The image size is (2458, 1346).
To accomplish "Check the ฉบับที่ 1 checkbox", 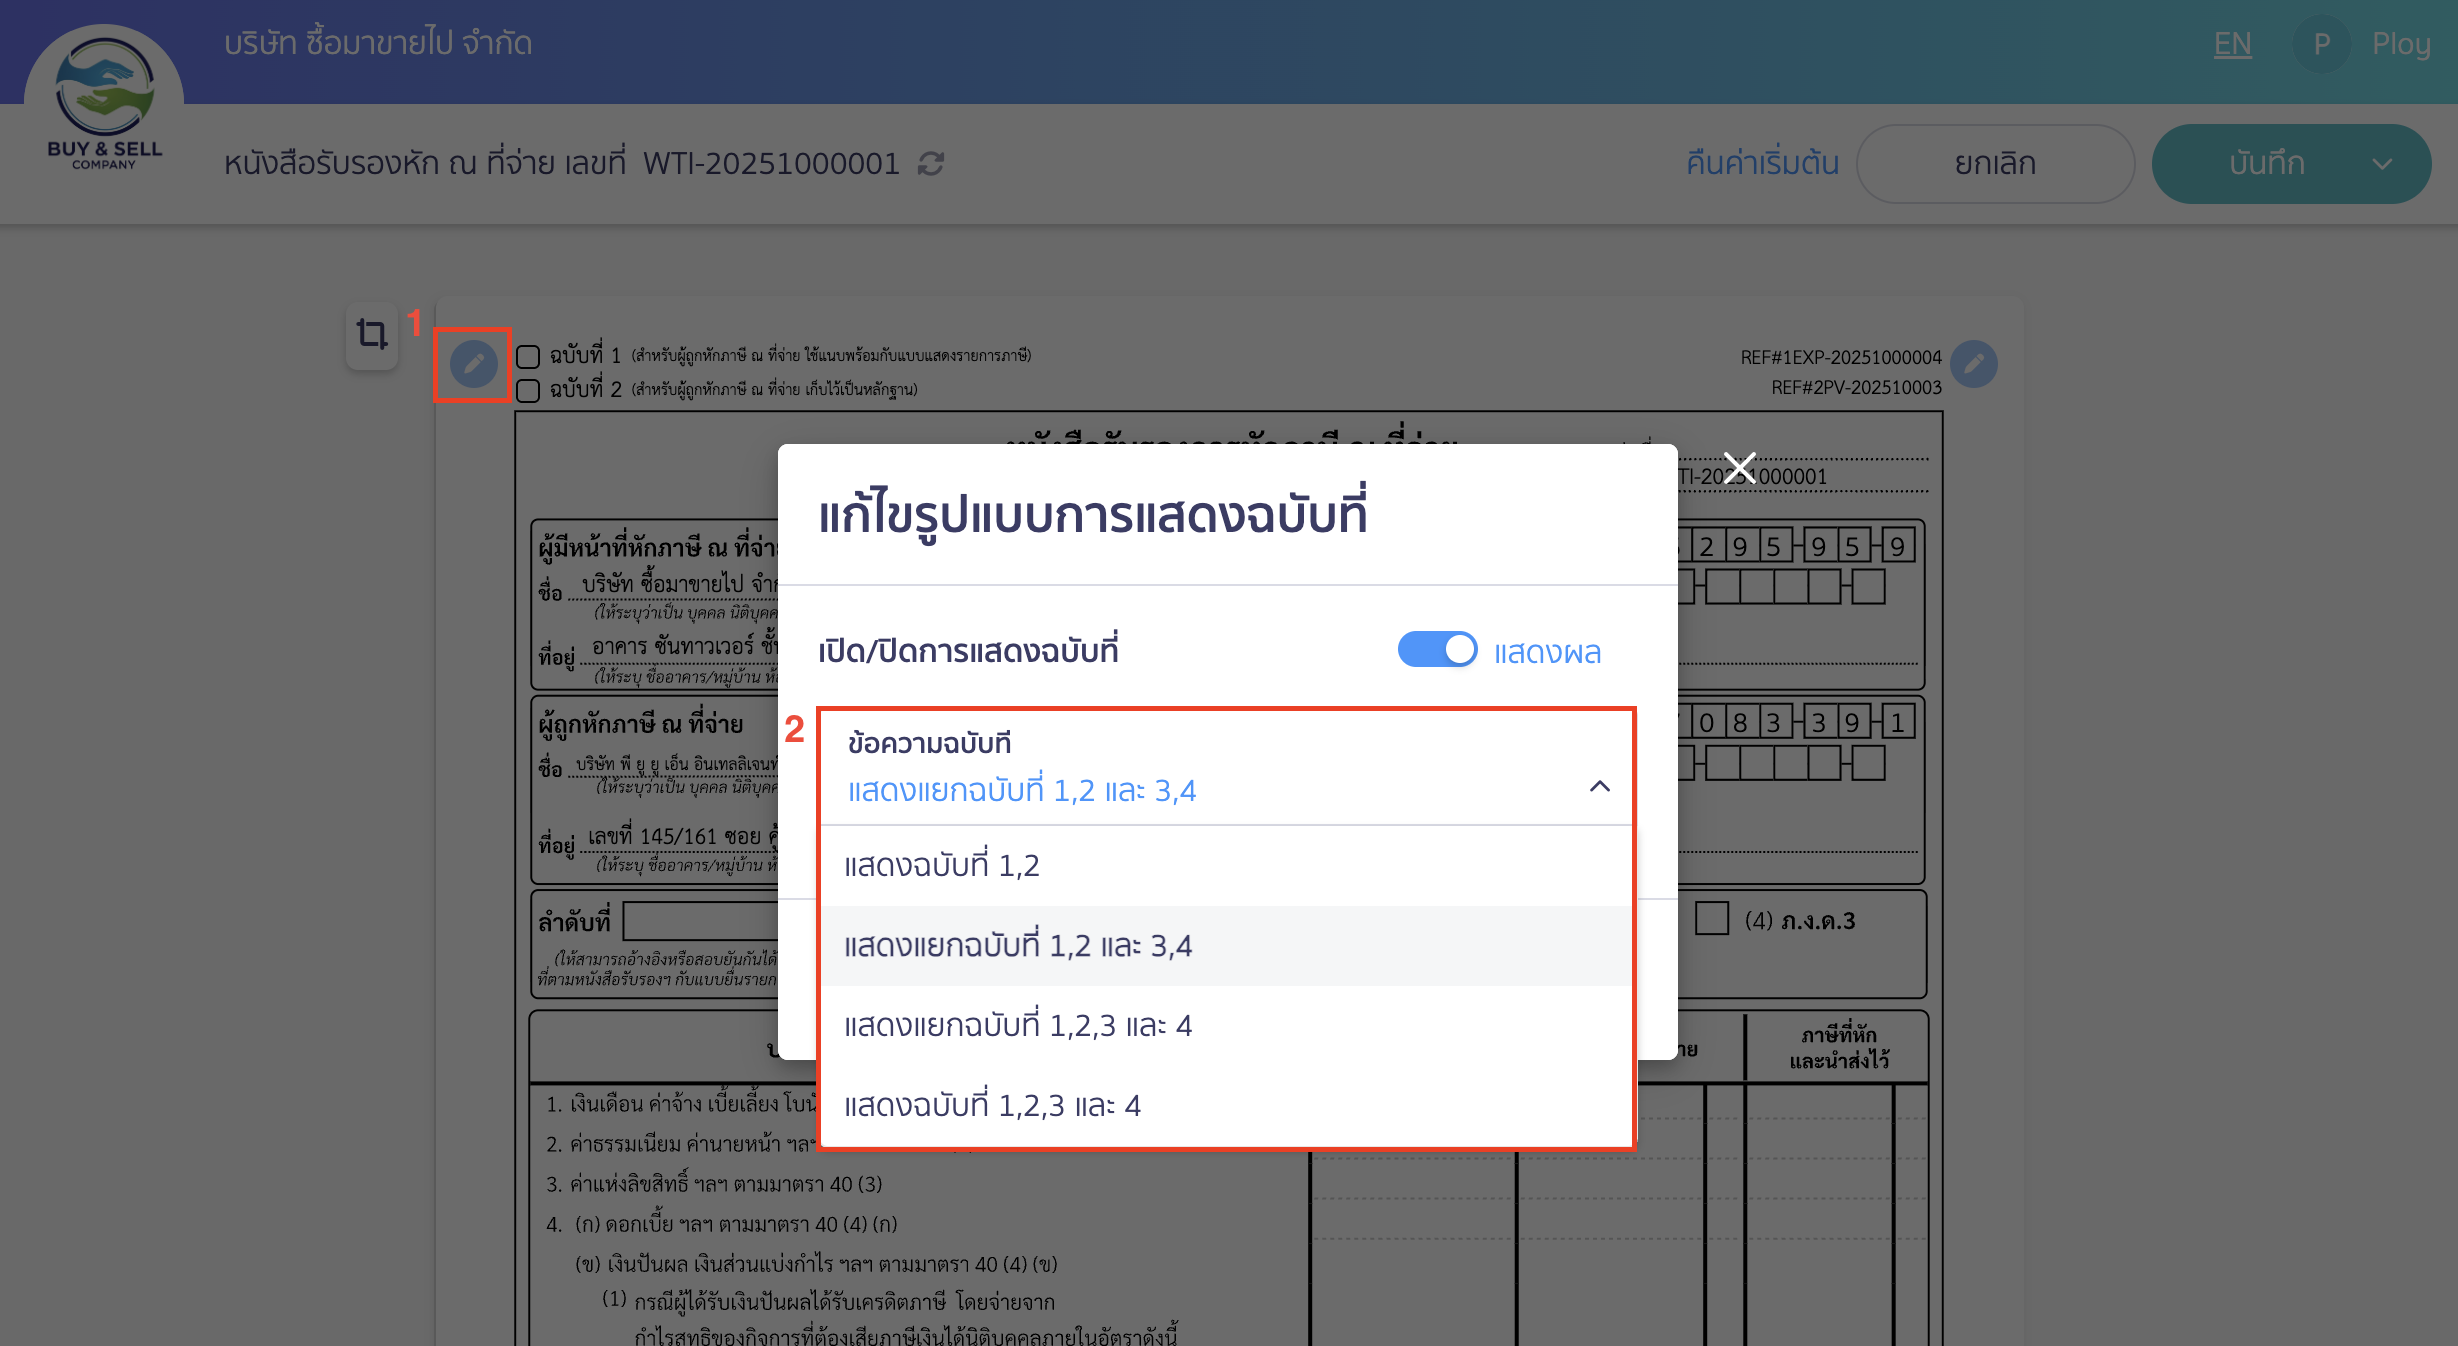I will (x=528, y=355).
